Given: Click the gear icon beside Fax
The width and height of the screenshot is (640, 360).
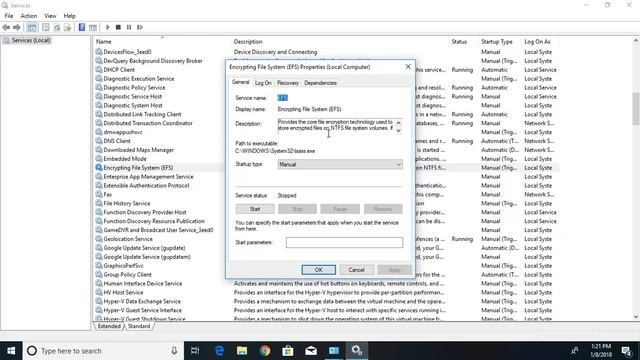Looking at the screenshot, I should [99, 194].
